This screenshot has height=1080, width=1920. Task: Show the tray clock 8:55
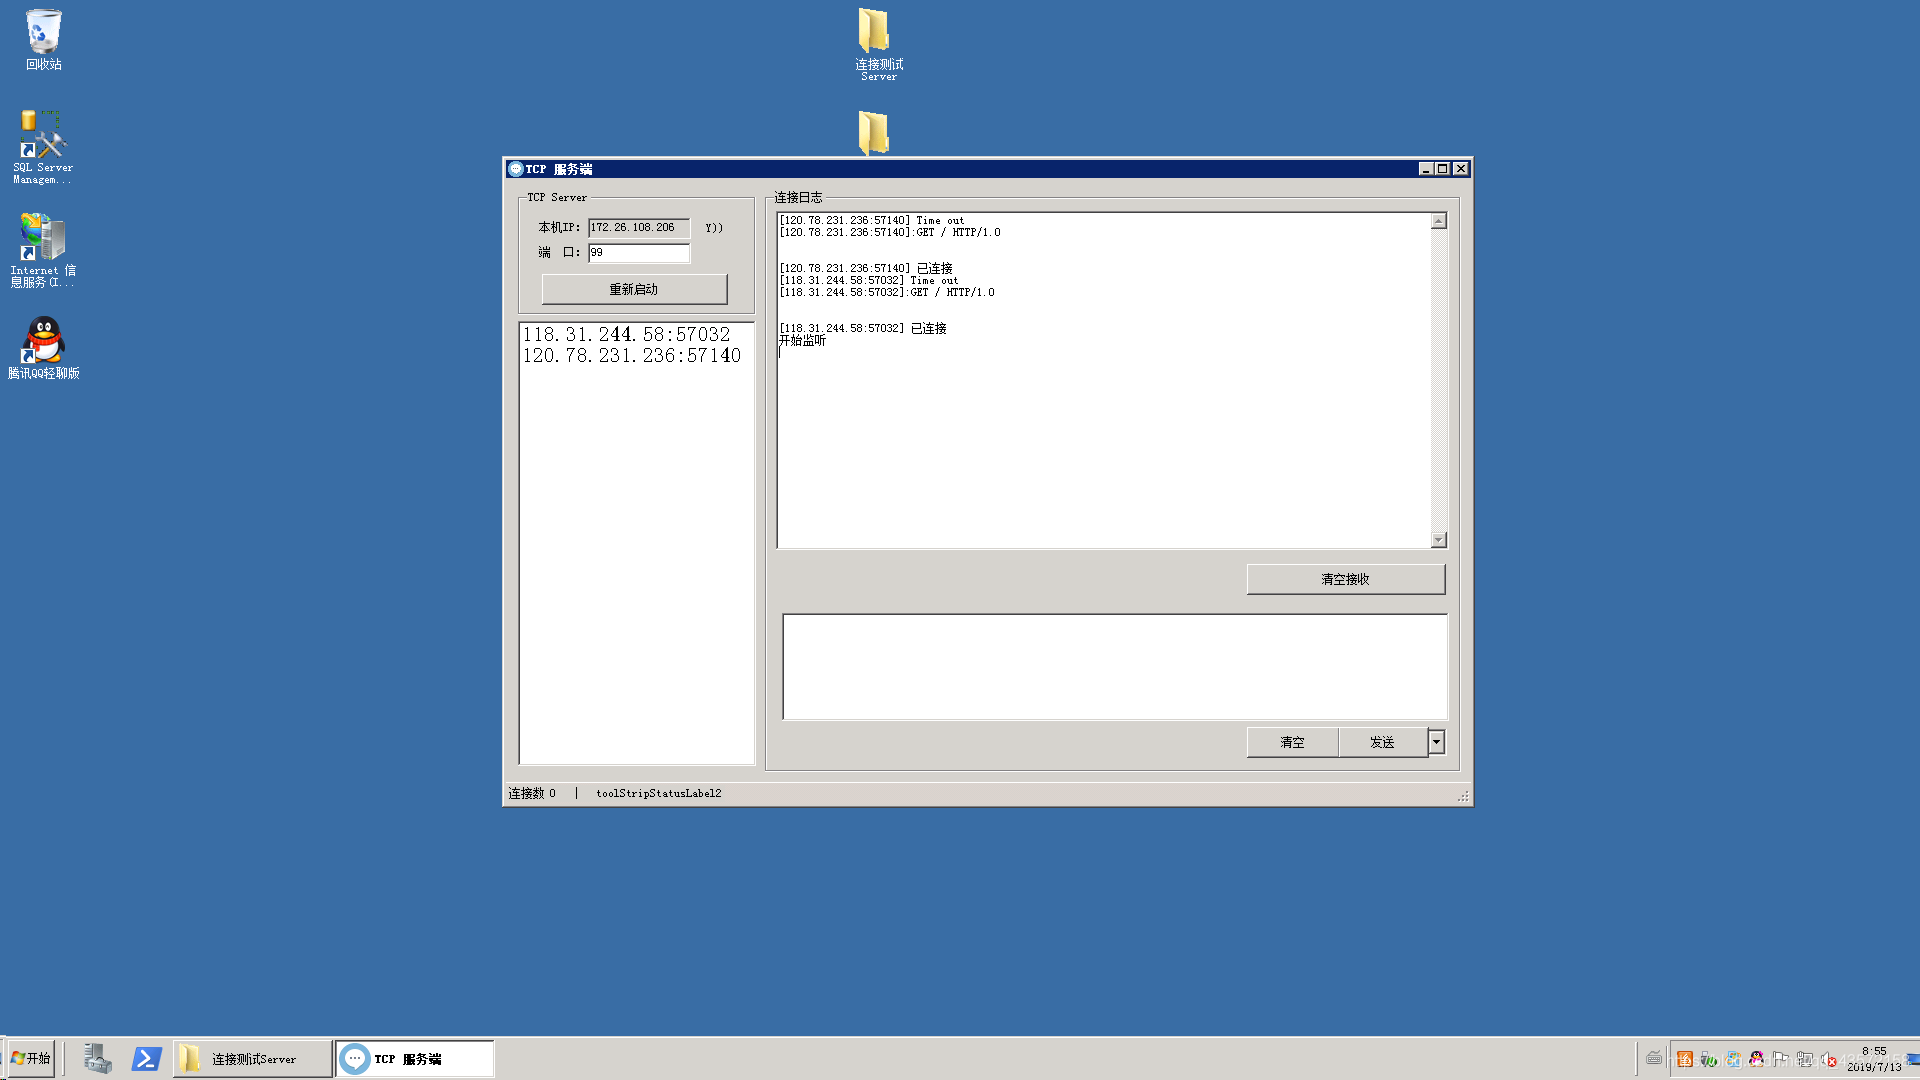pos(1874,1059)
